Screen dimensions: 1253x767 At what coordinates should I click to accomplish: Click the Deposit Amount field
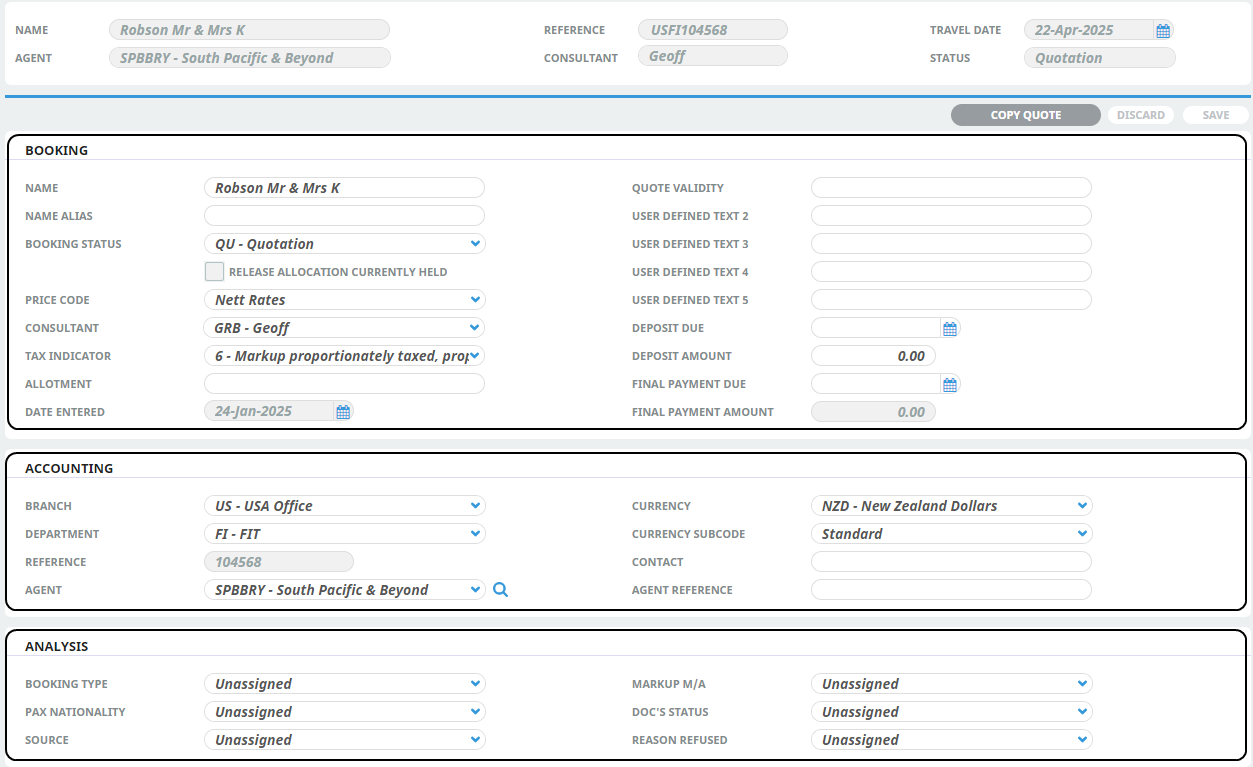(873, 356)
